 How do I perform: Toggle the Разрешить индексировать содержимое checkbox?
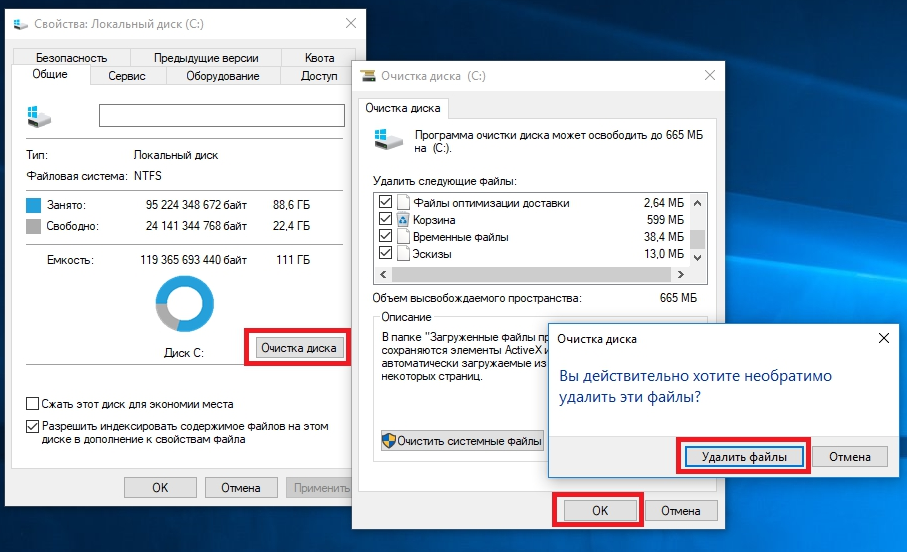pos(33,426)
